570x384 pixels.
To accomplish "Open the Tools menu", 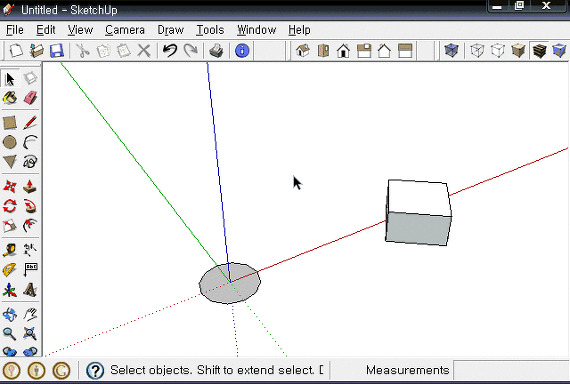I will pos(210,30).
